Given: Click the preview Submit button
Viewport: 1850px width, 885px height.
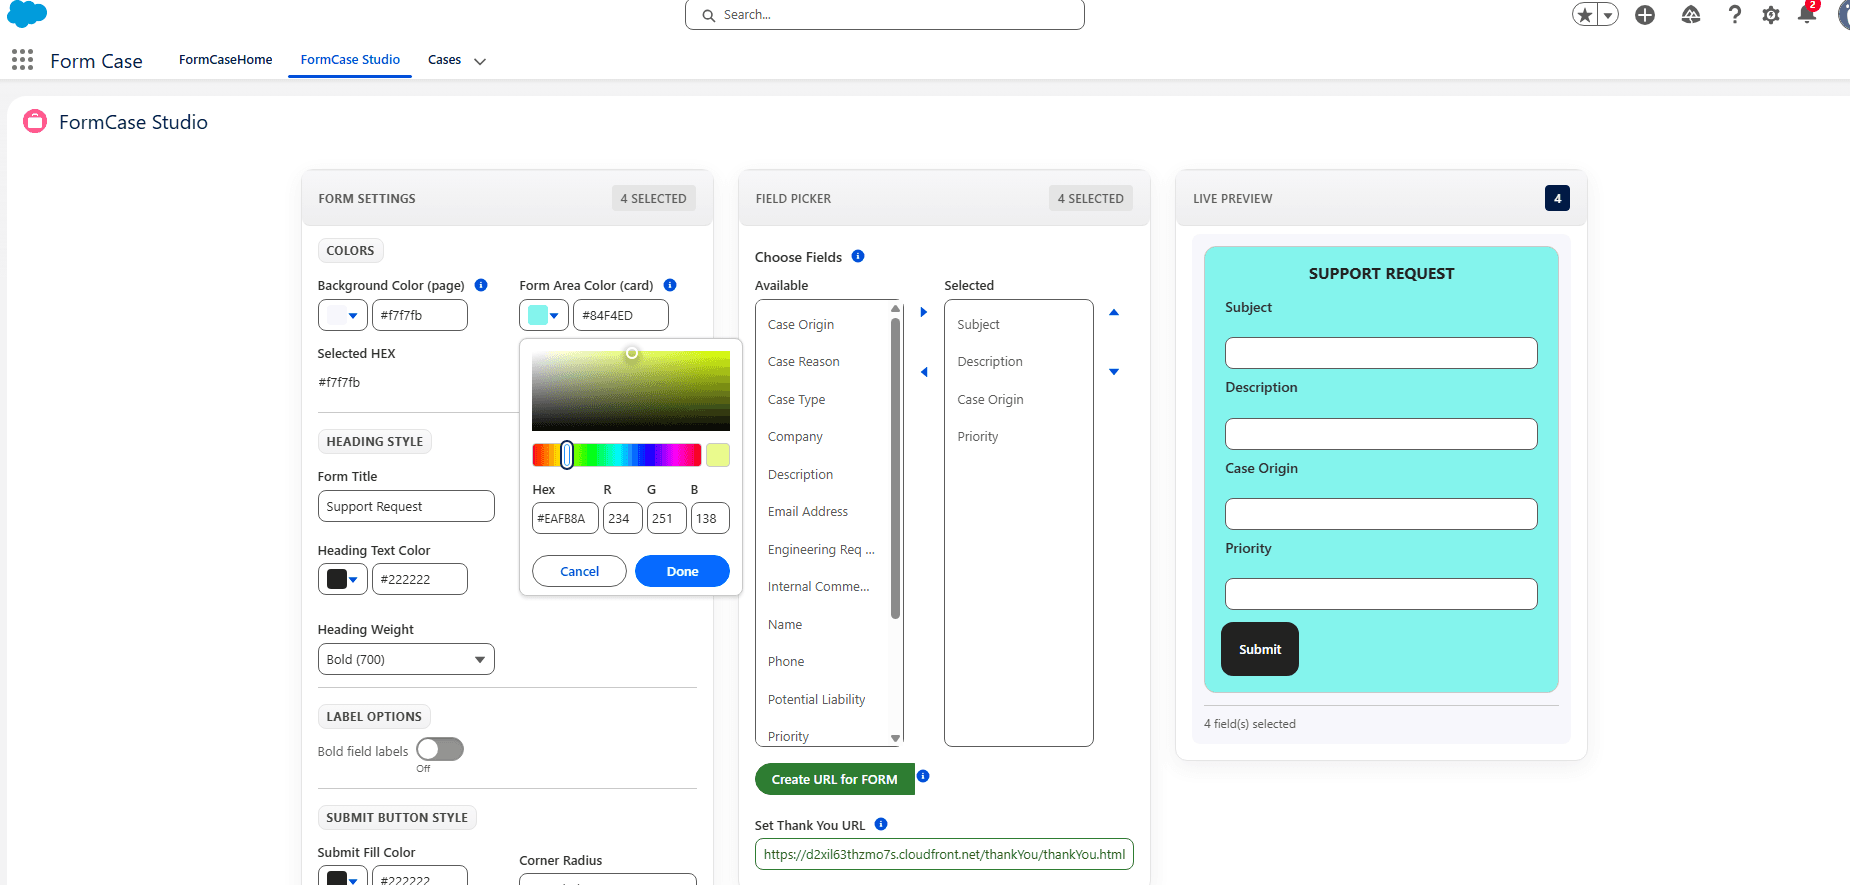Looking at the screenshot, I should 1259,649.
